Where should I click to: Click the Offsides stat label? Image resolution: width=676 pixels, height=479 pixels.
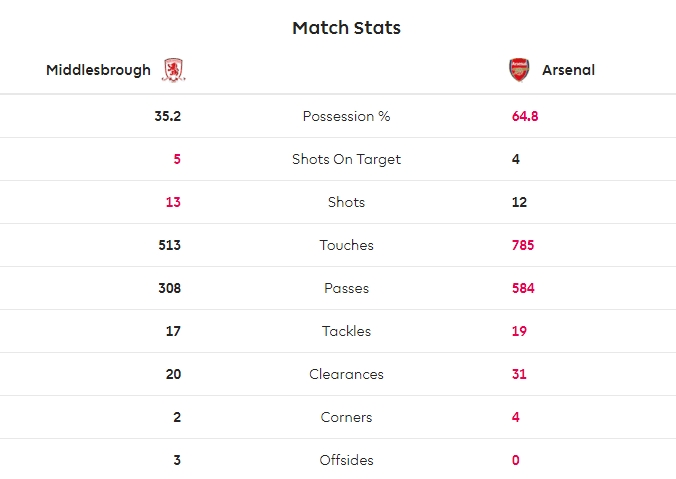tap(346, 460)
